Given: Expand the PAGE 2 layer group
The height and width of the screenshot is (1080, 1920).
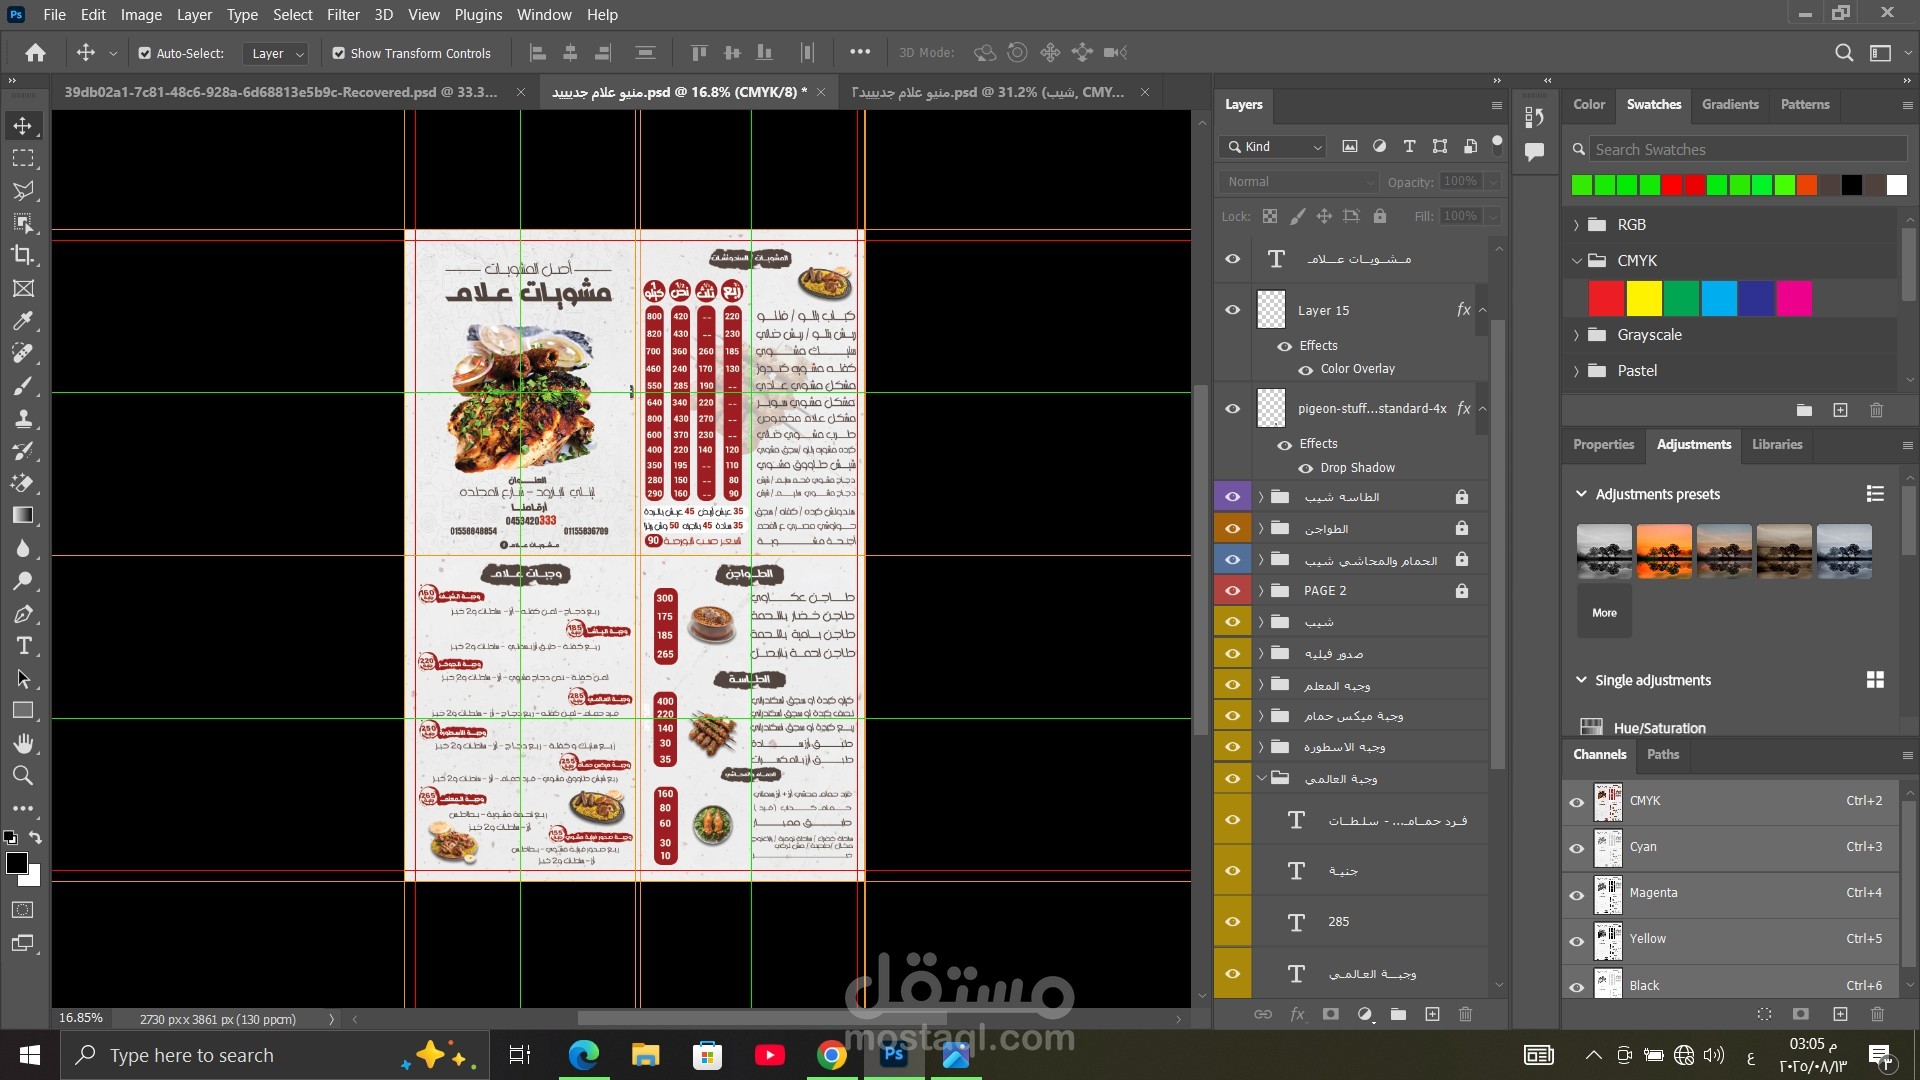Looking at the screenshot, I should [x=1261, y=591].
